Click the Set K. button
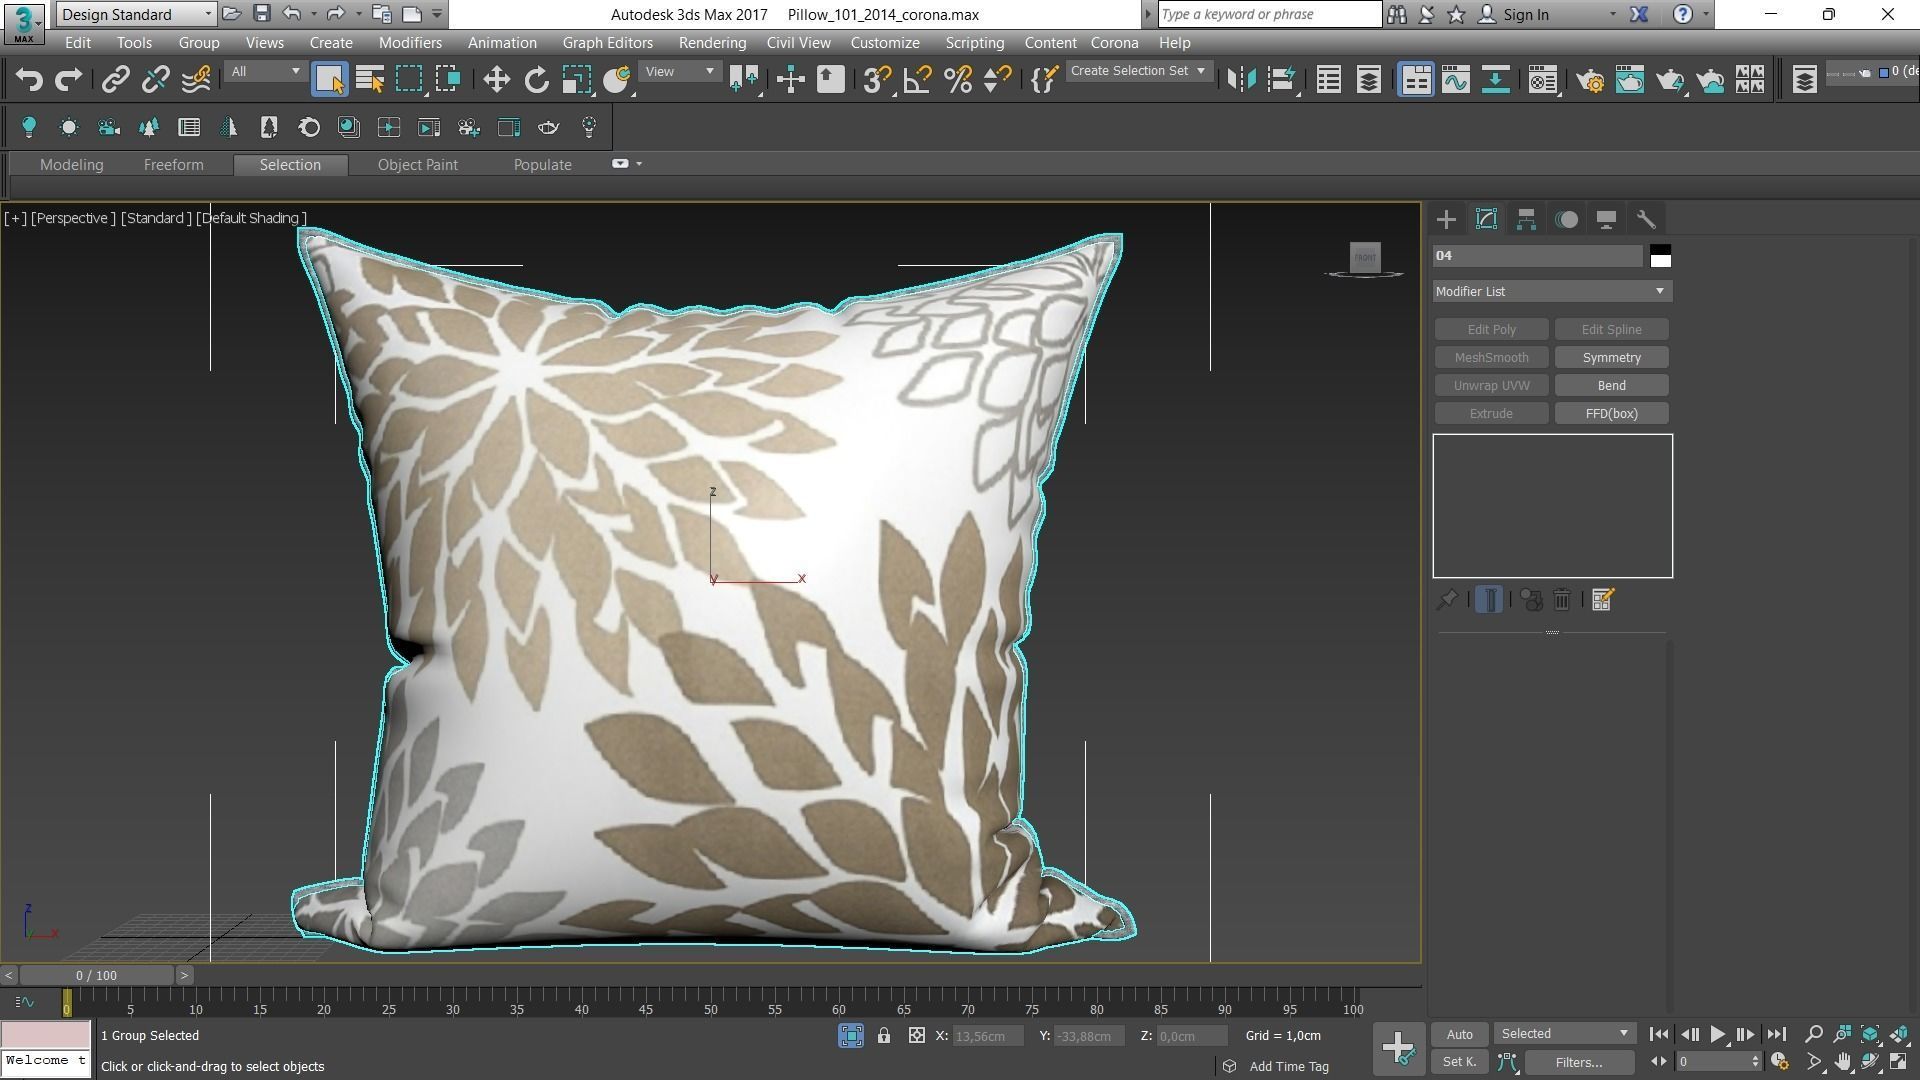The width and height of the screenshot is (1920, 1080). point(1459,1062)
